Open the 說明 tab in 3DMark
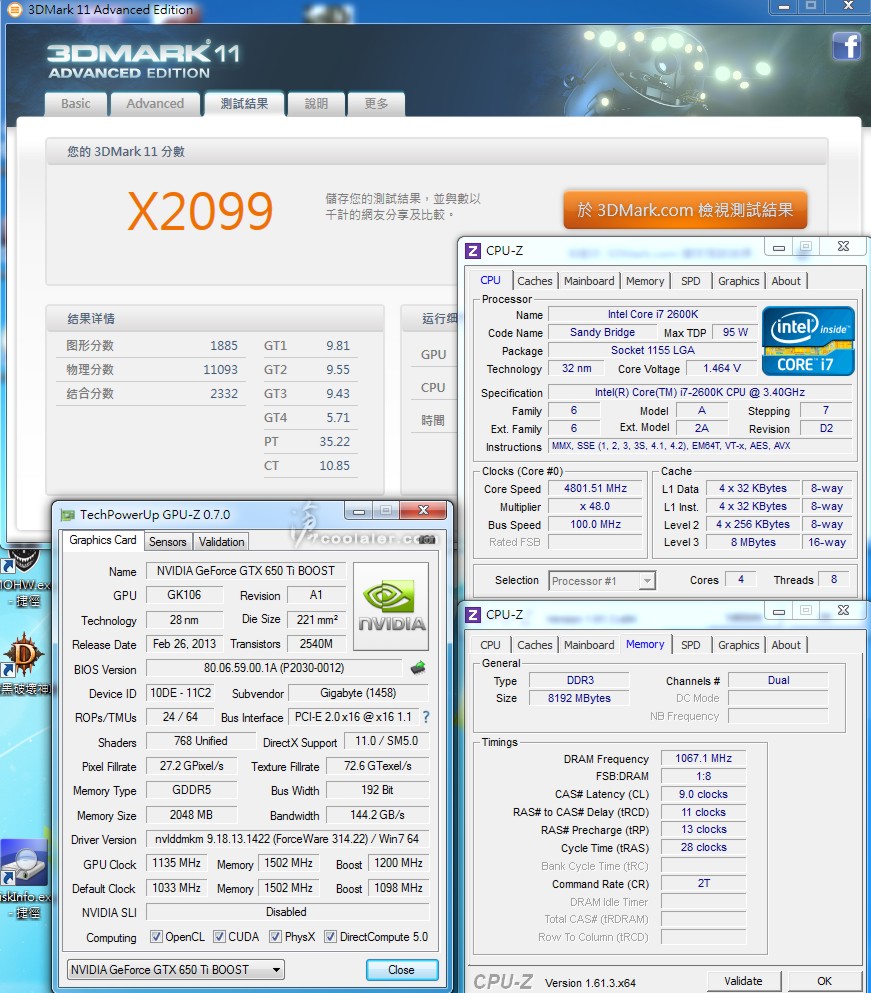871x993 pixels. pyautogui.click(x=316, y=104)
